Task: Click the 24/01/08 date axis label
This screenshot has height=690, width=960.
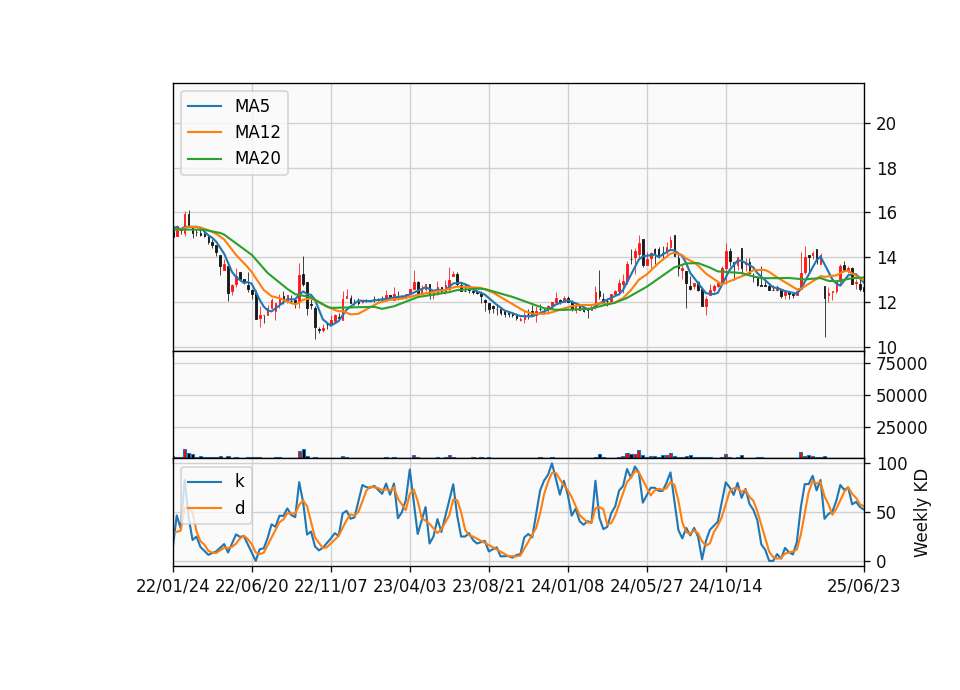Action: (x=568, y=586)
